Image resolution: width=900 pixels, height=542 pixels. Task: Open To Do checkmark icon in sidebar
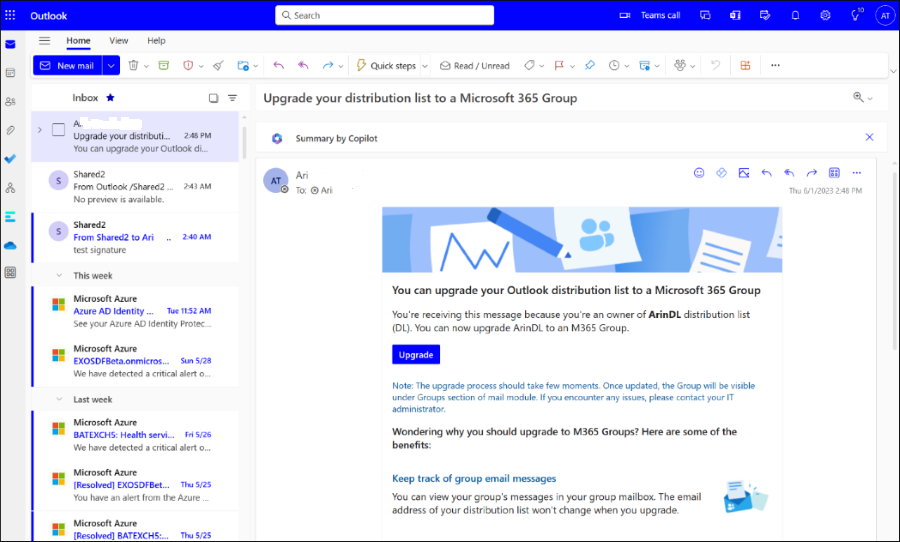point(10,158)
